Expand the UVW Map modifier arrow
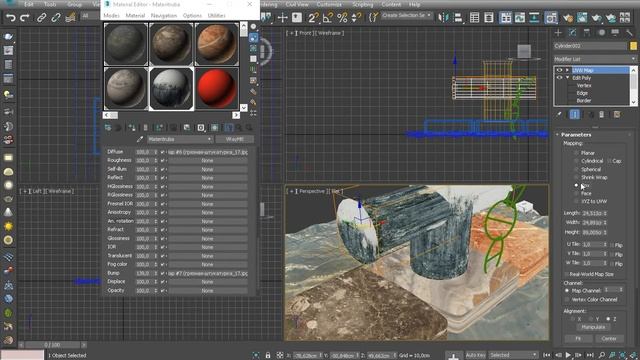The height and width of the screenshot is (360, 640). (567, 70)
